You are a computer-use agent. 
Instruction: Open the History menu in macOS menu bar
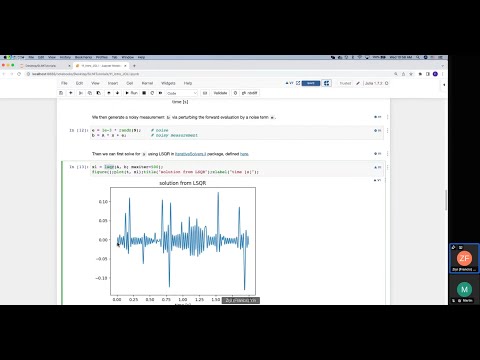coord(65,57)
